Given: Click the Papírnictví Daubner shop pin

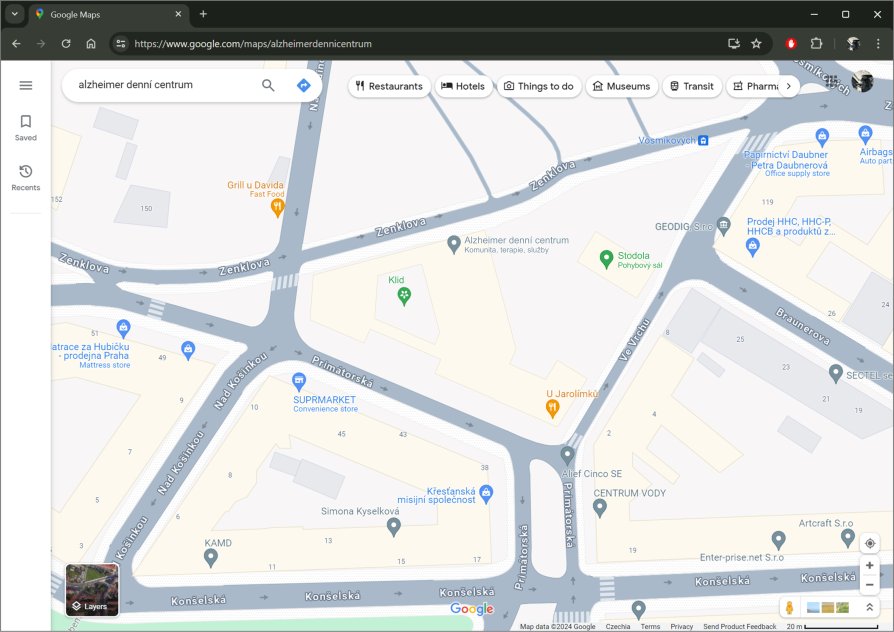Looking at the screenshot, I should pos(822,137).
